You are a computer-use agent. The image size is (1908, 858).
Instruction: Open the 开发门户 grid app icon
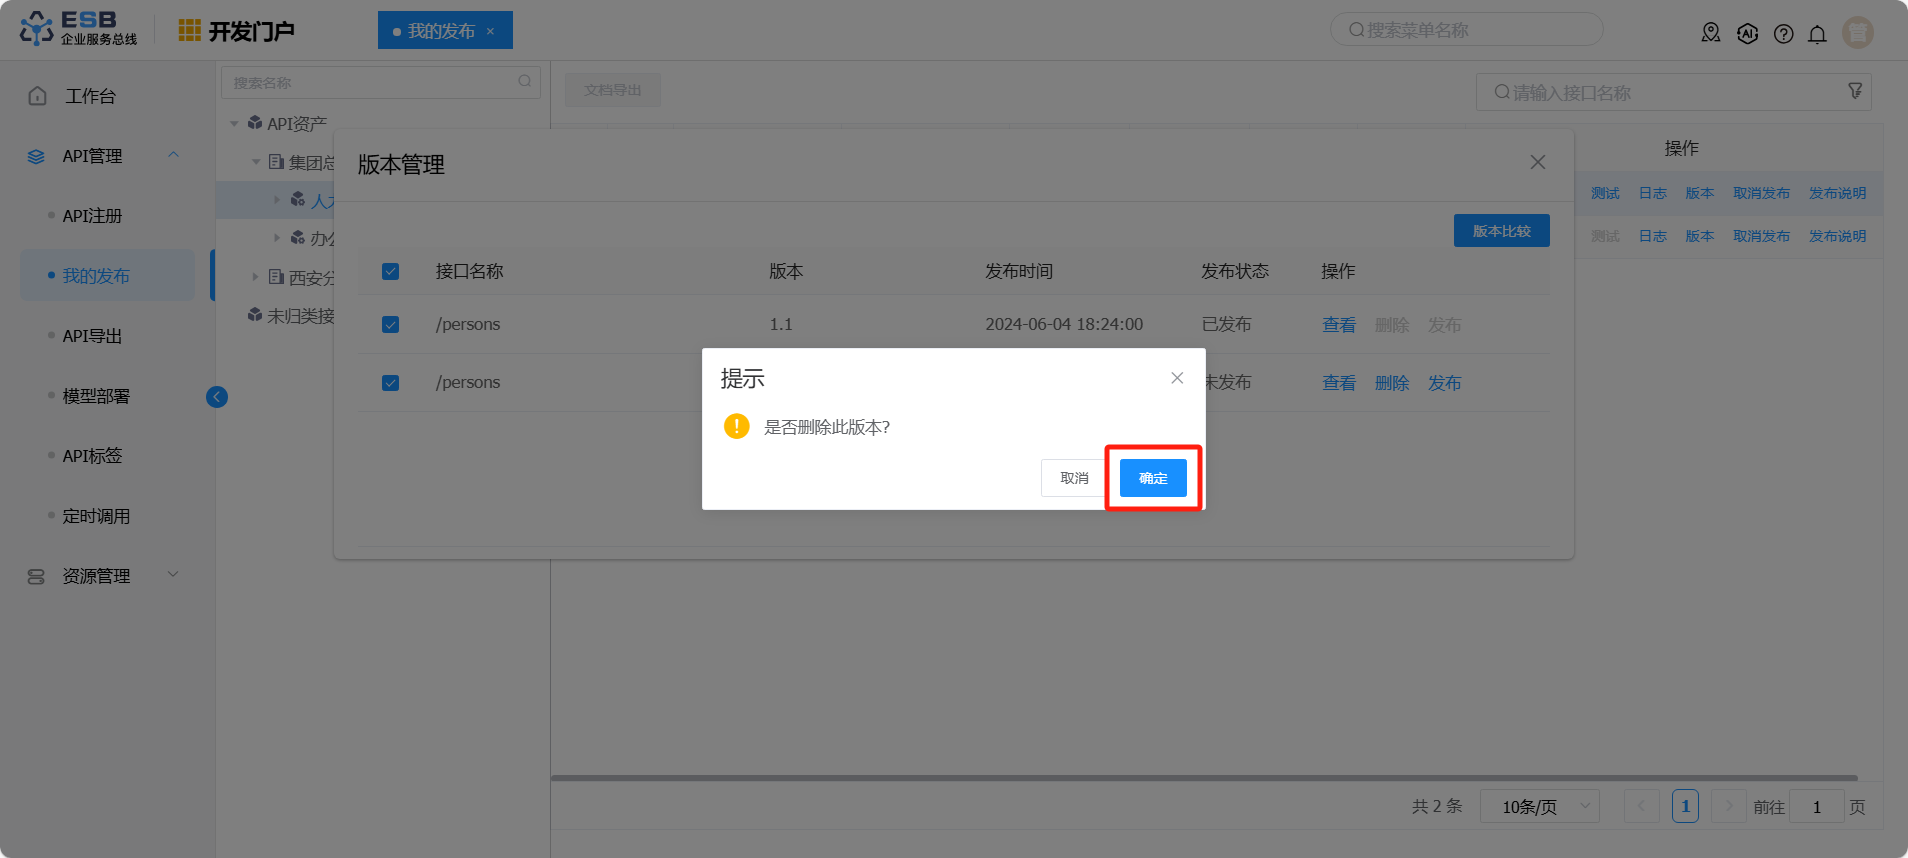pos(189,31)
